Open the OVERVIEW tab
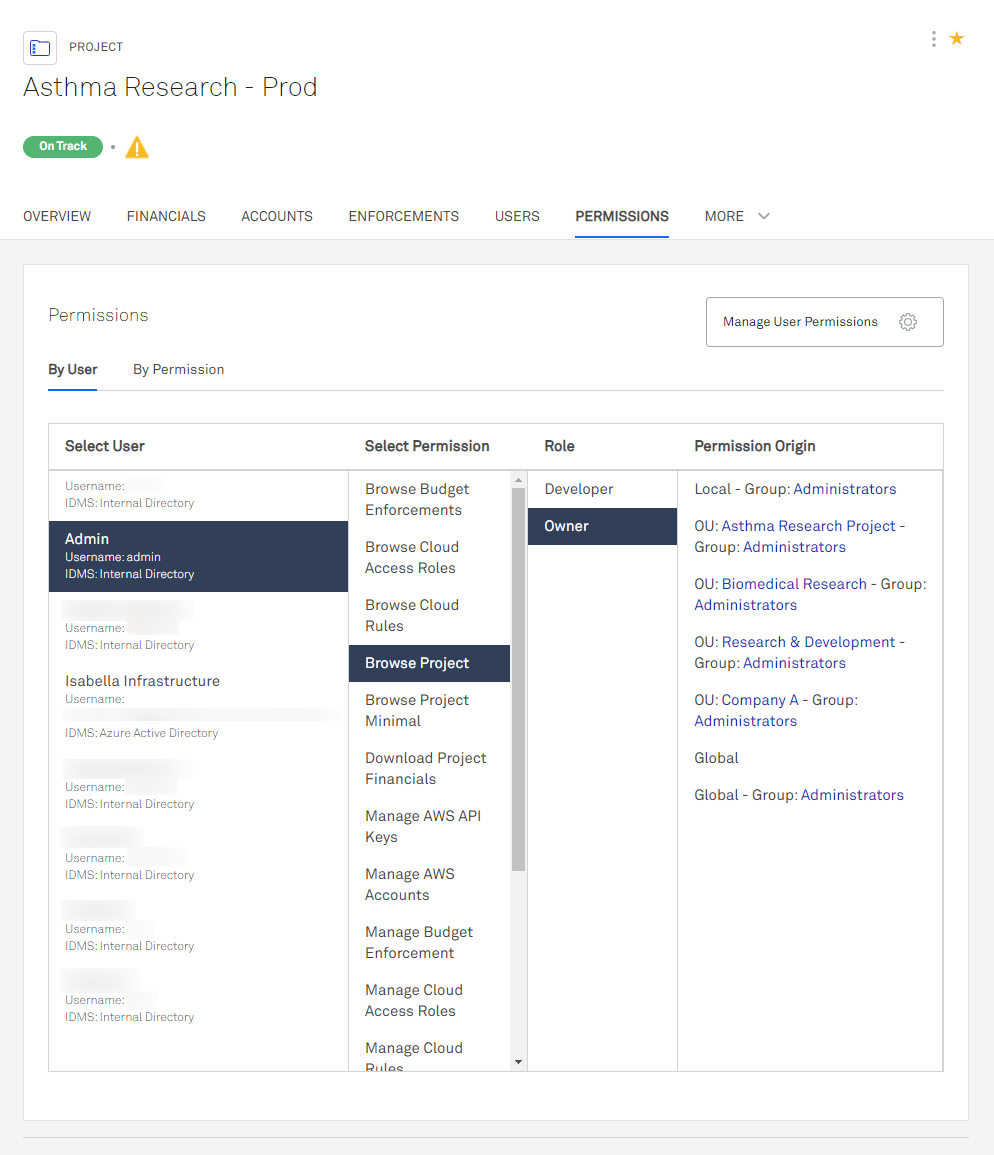Viewport: 994px width, 1155px height. pos(57,216)
